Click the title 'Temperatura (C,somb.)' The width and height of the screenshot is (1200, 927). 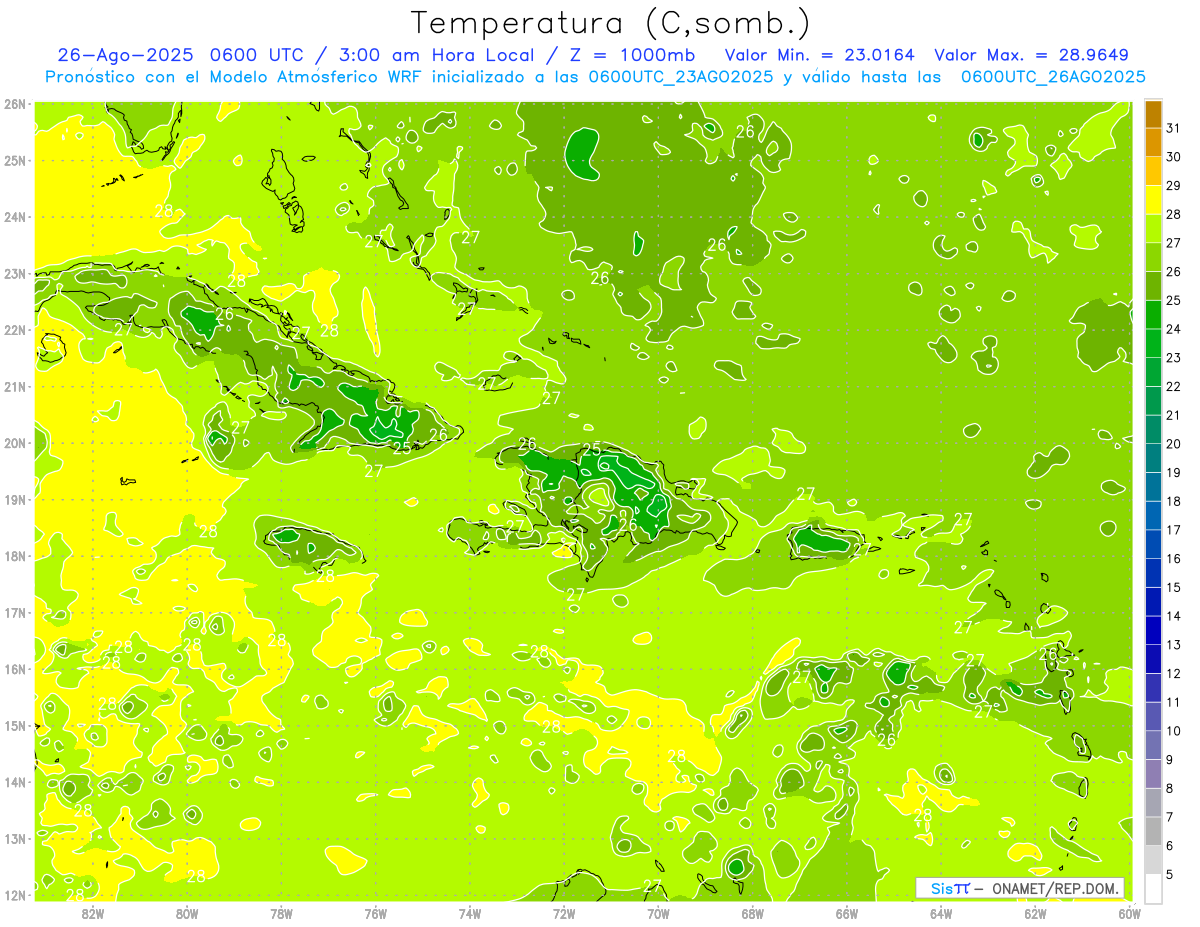click(x=611, y=24)
